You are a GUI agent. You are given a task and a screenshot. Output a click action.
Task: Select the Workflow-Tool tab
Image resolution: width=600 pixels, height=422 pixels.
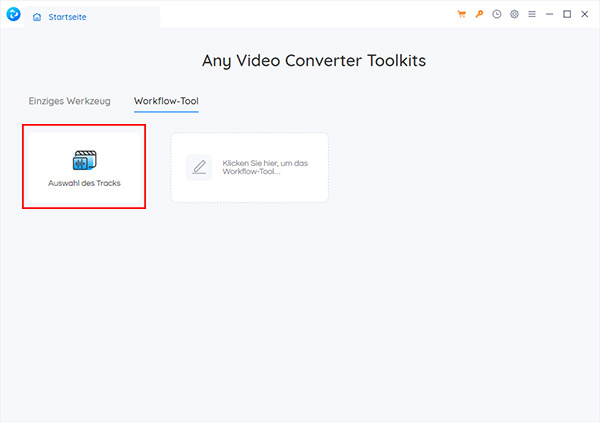point(166,101)
